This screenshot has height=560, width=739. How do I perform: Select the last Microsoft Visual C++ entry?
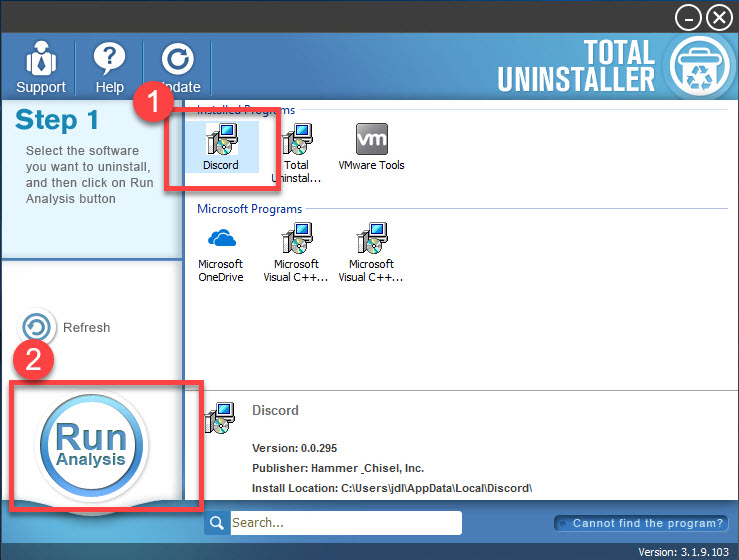coord(371,253)
